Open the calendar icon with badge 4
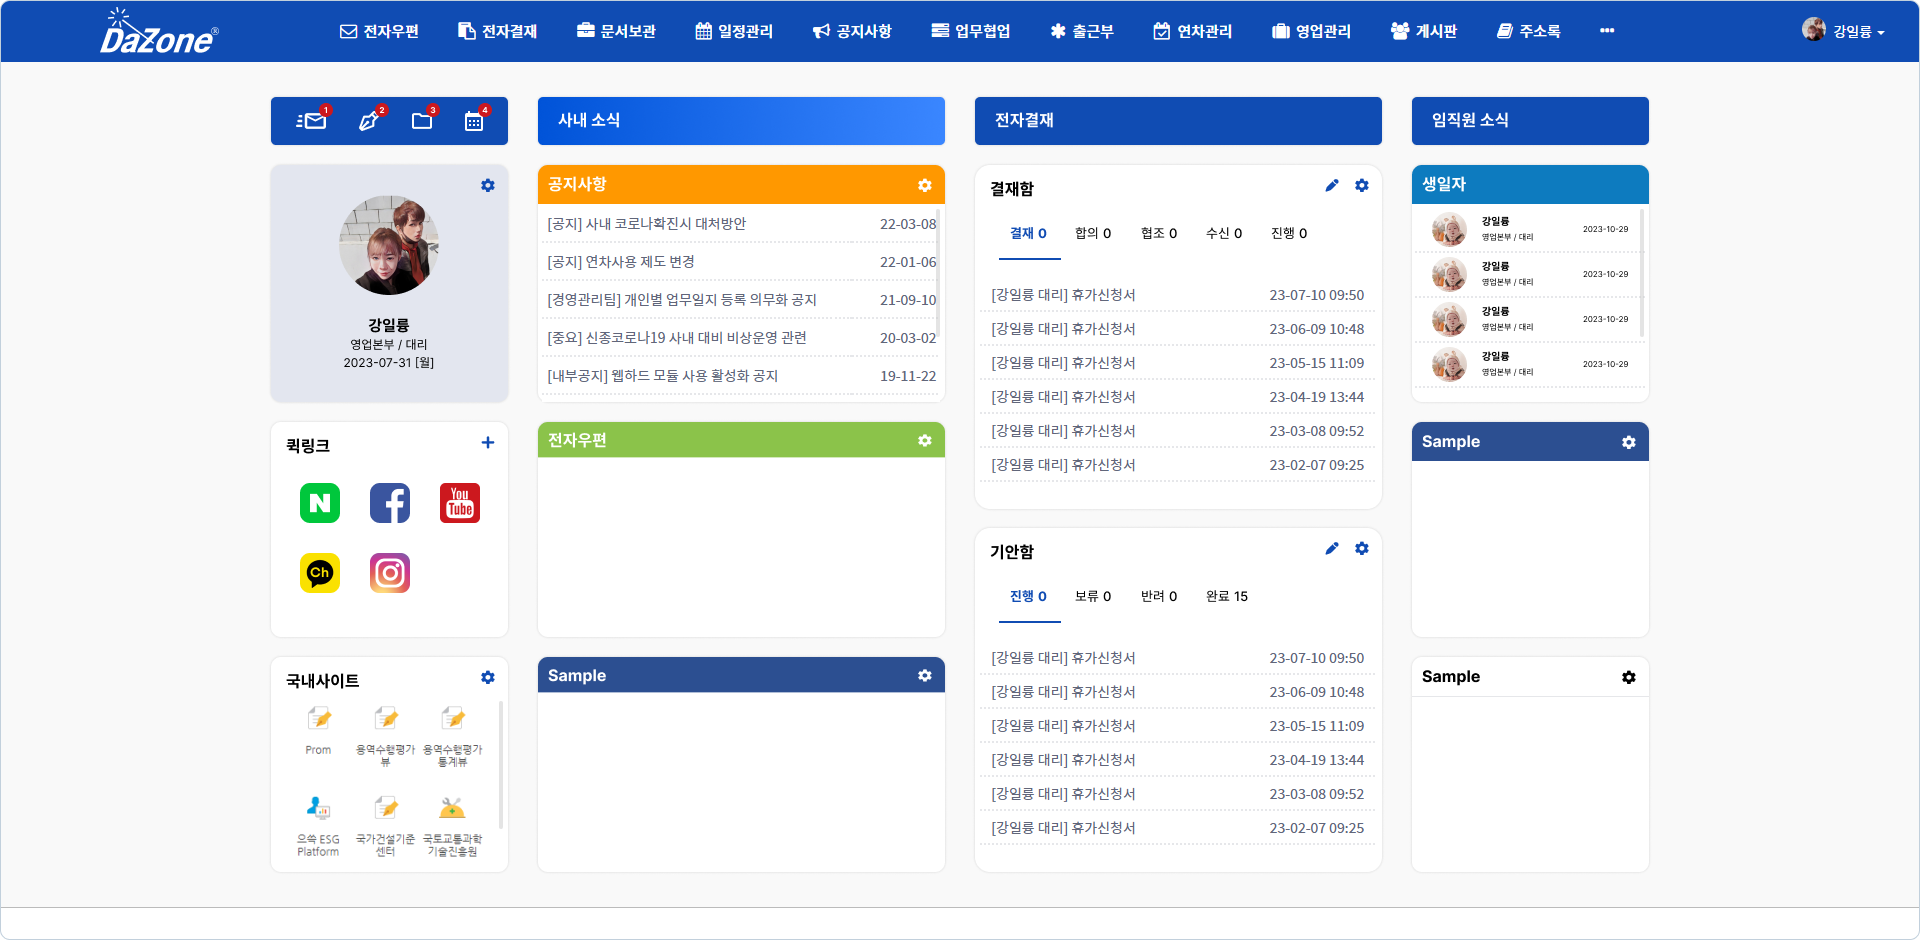1920x940 pixels. (474, 121)
